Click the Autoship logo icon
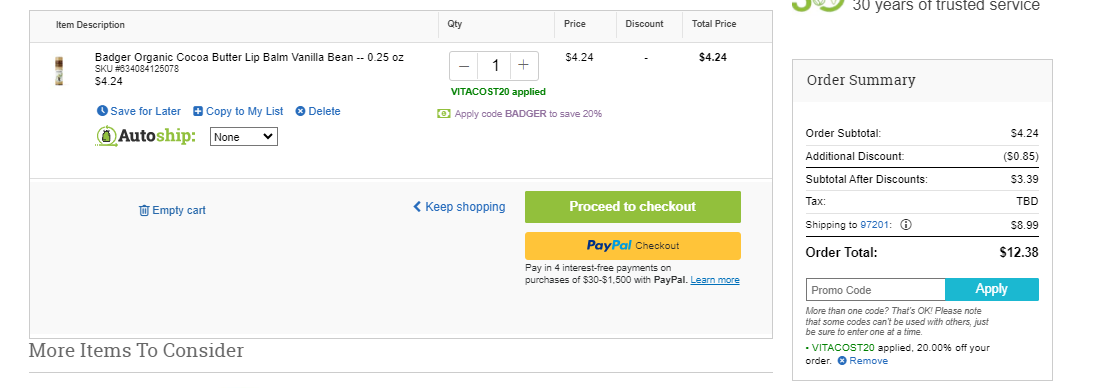The height and width of the screenshot is (388, 1100). (106, 136)
